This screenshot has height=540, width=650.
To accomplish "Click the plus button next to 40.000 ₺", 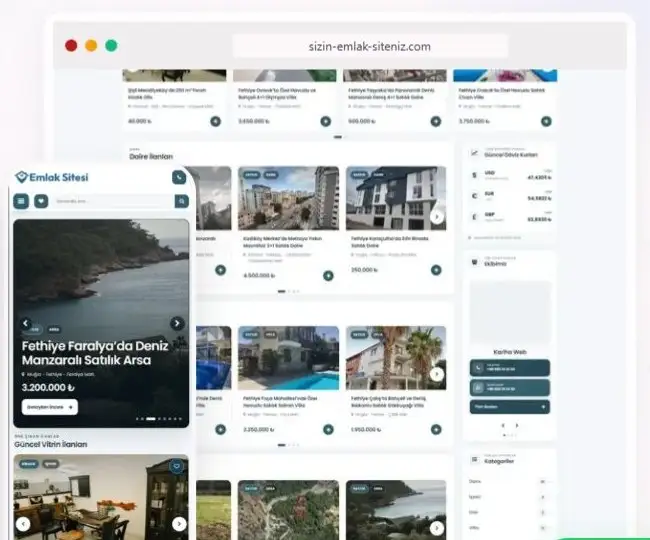I will [x=216, y=121].
